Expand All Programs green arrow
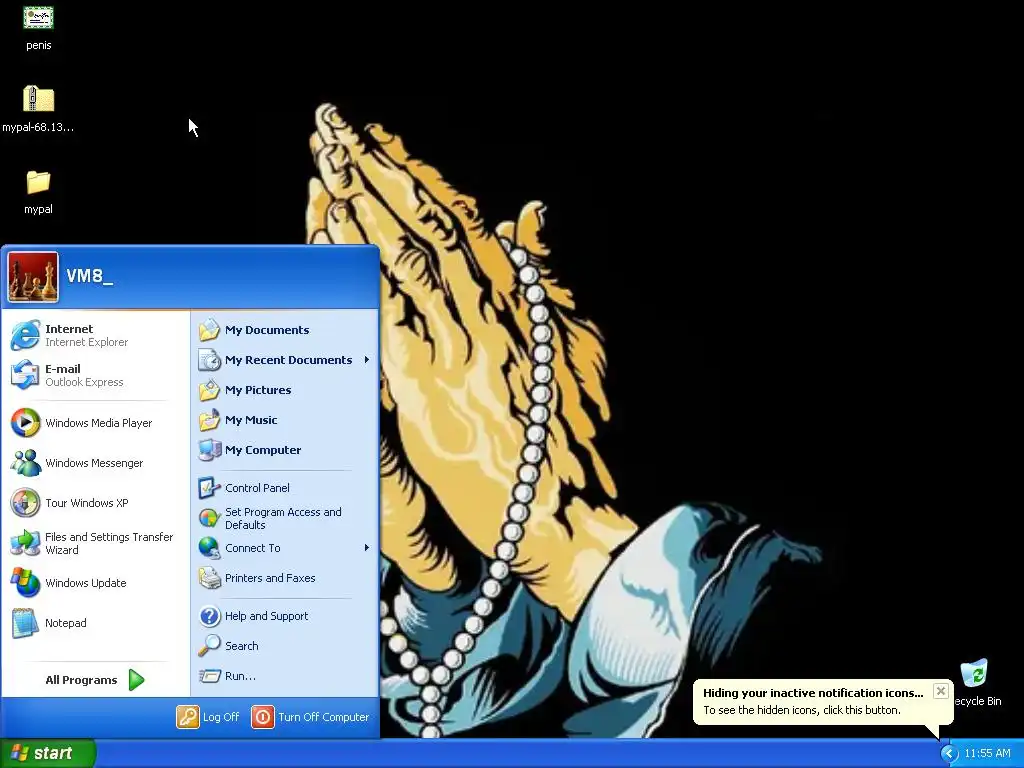1024x768 pixels. [136, 680]
